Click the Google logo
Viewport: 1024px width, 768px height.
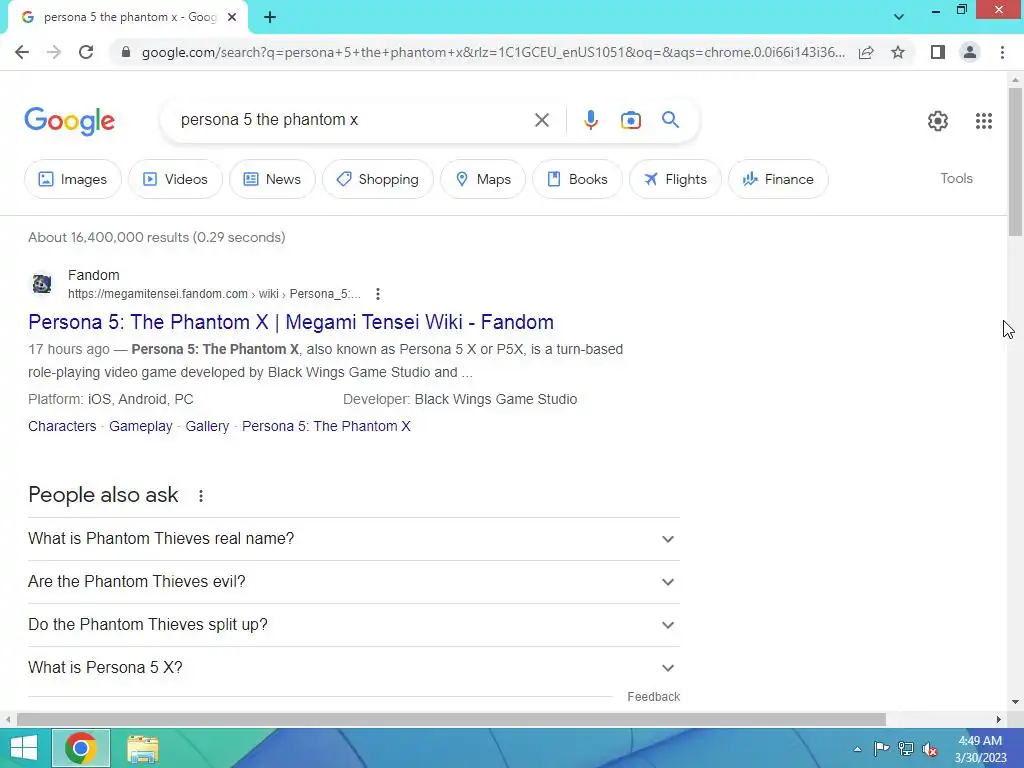point(70,121)
